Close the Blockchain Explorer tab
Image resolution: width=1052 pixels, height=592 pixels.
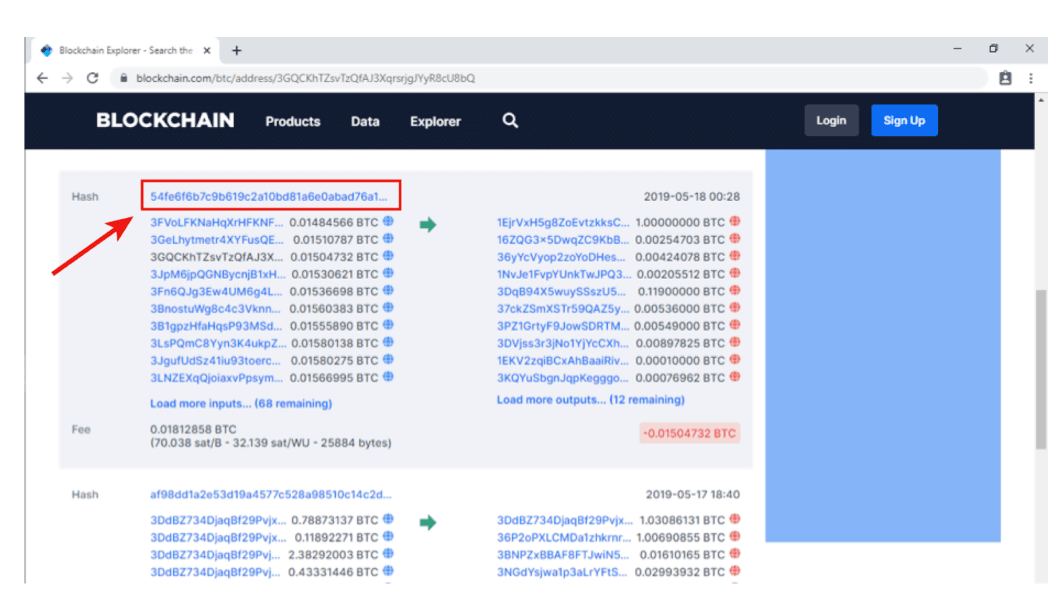pos(207,50)
